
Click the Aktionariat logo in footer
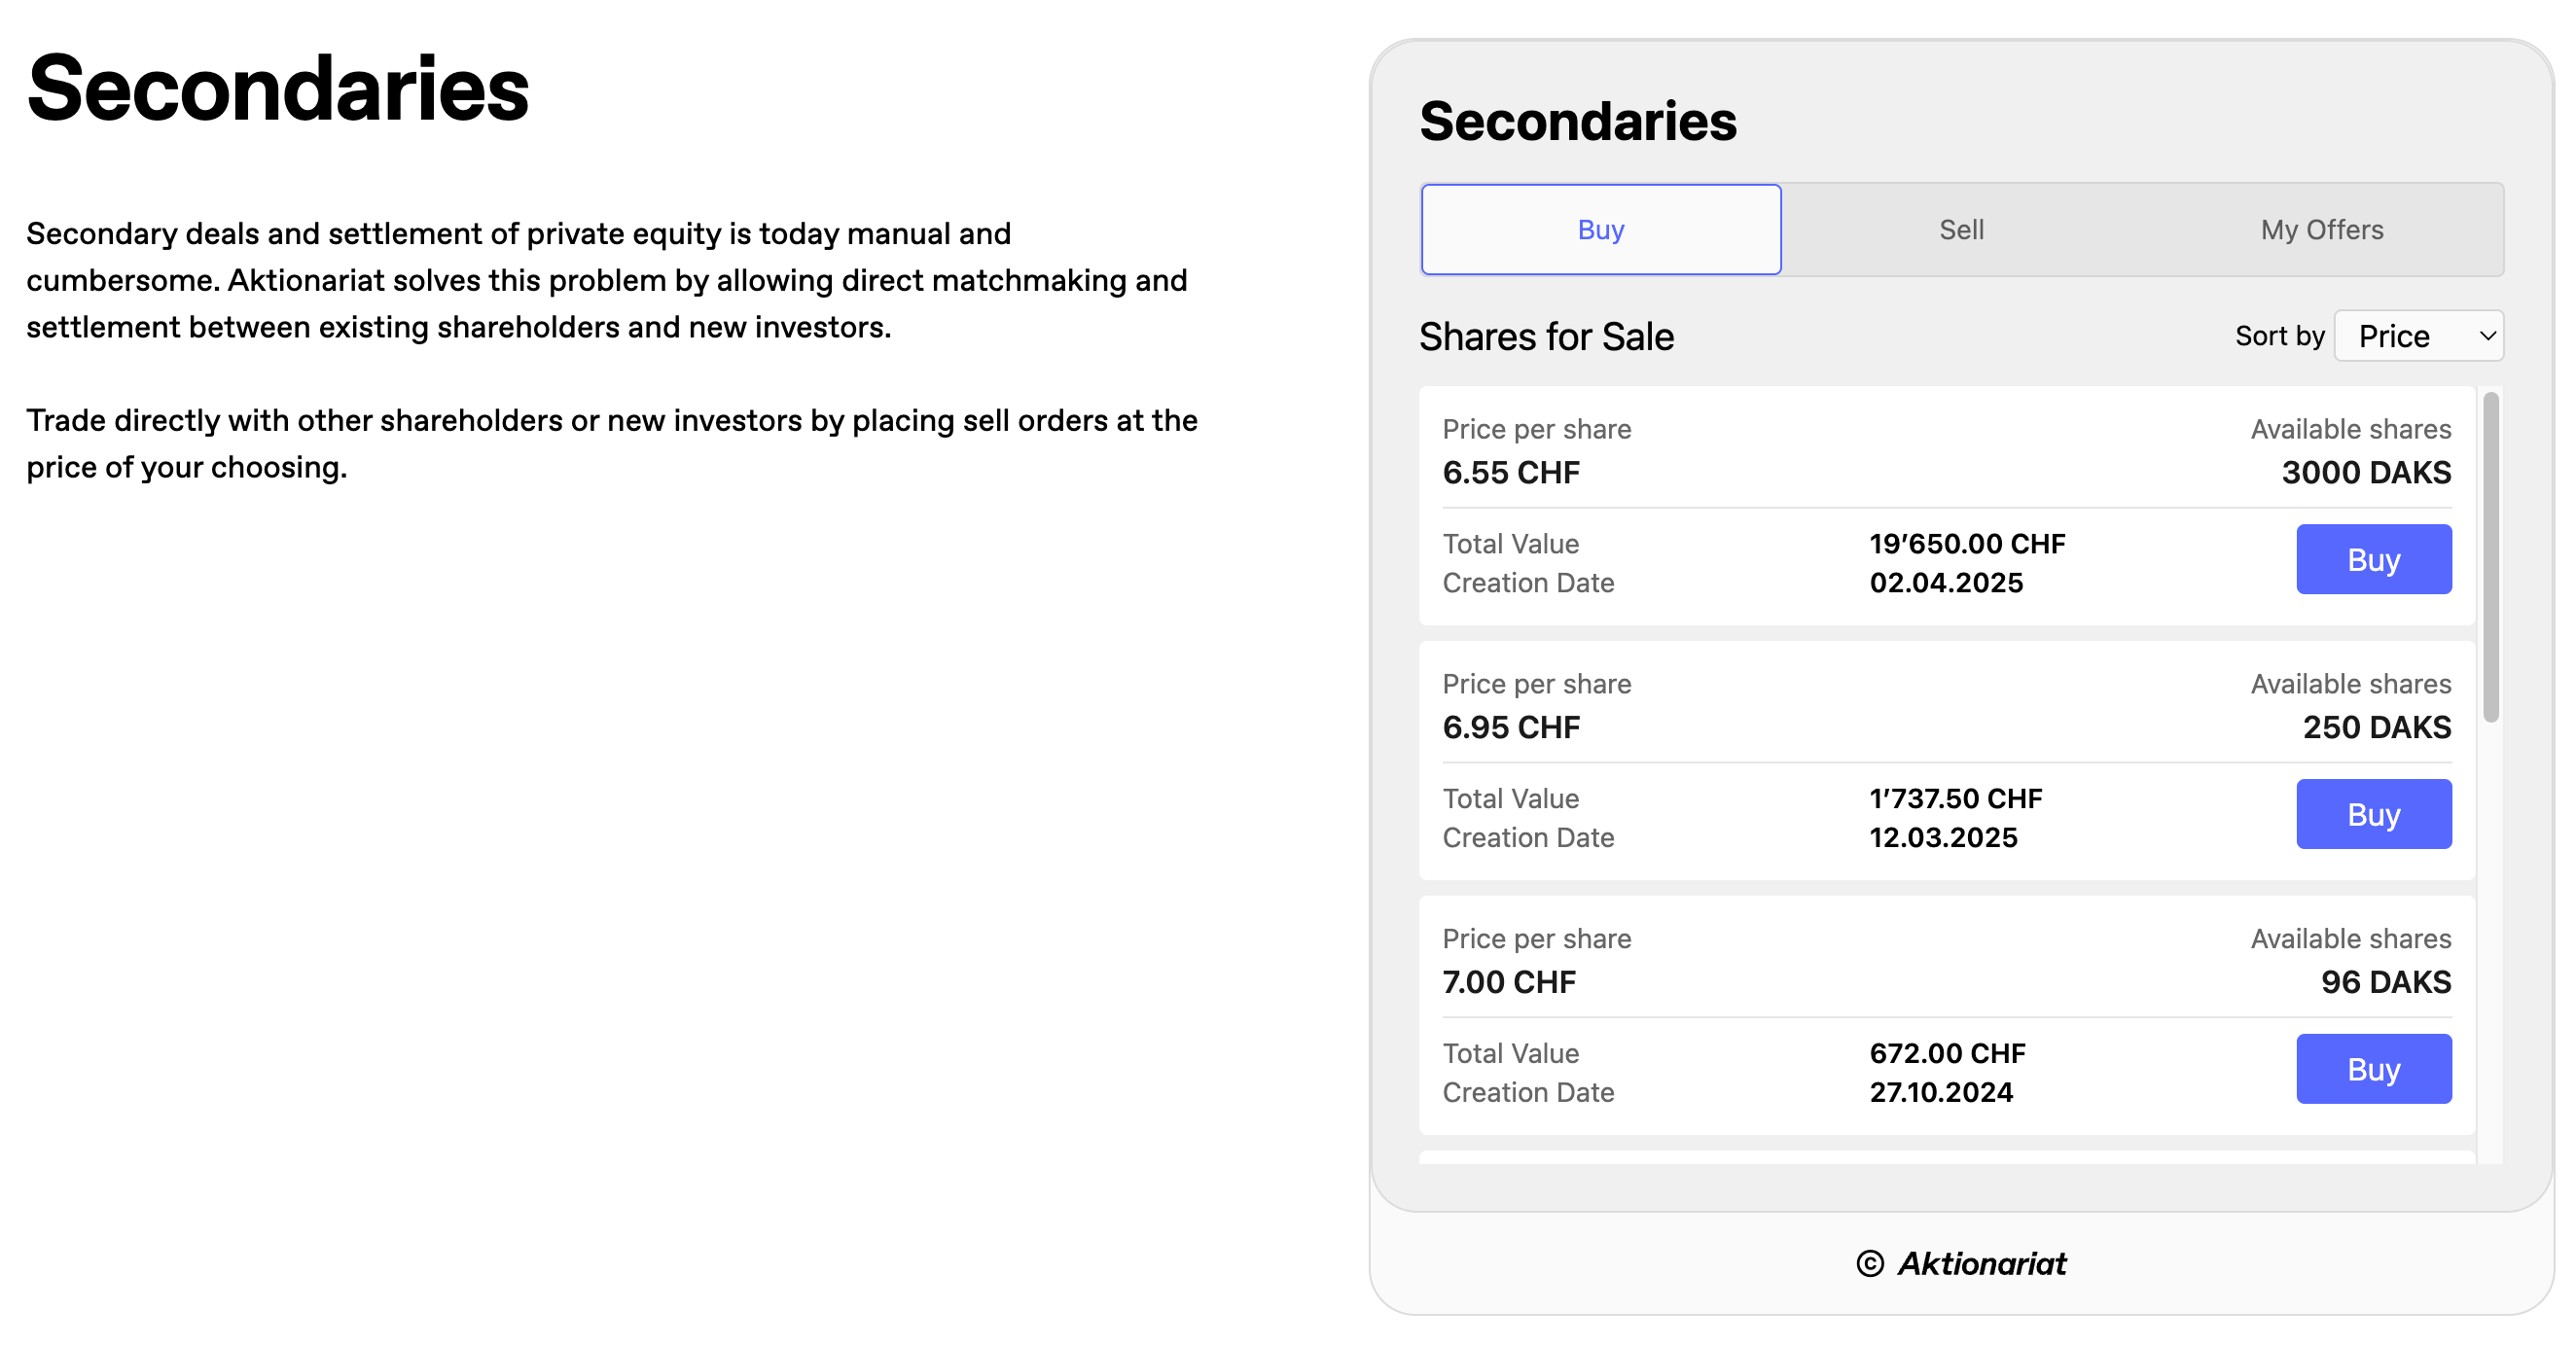point(1981,1263)
